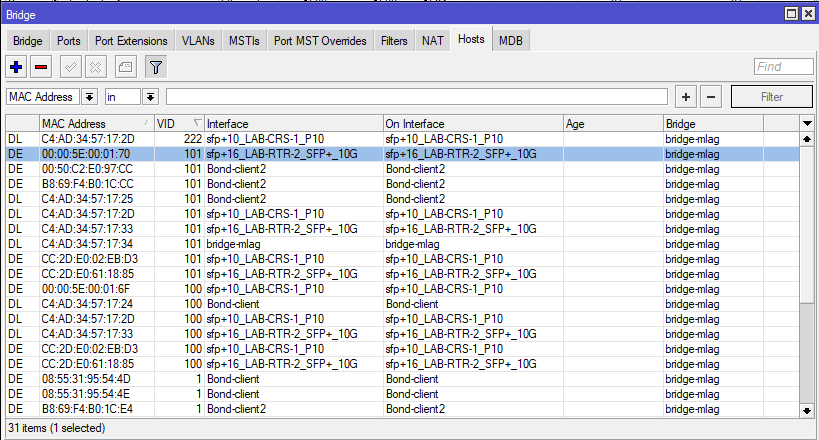Image resolution: width=819 pixels, height=440 pixels.
Task: Click the disable cross toolbar icon
Action: 96,67
